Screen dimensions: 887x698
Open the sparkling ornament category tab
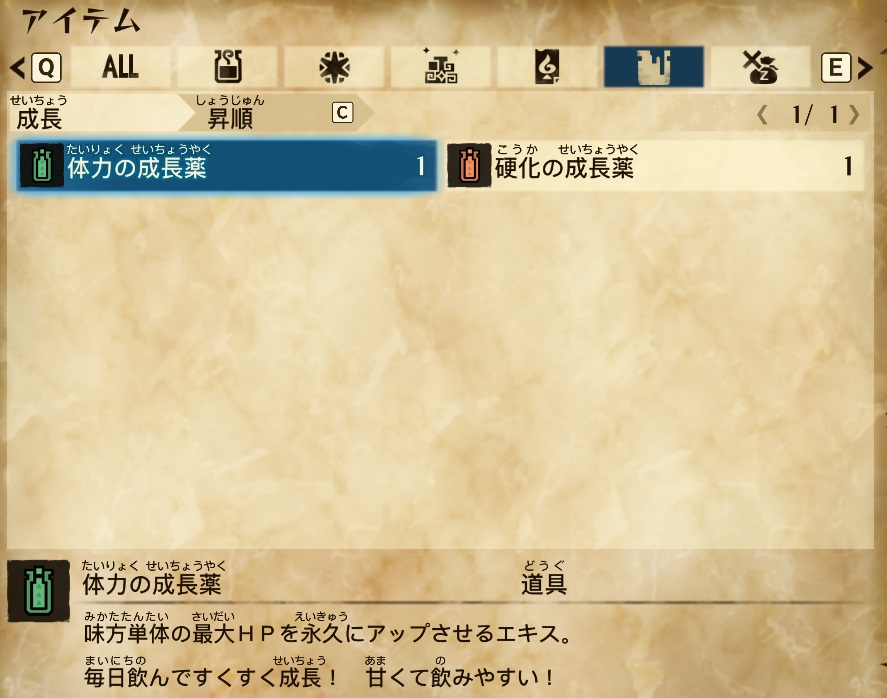tap(441, 67)
